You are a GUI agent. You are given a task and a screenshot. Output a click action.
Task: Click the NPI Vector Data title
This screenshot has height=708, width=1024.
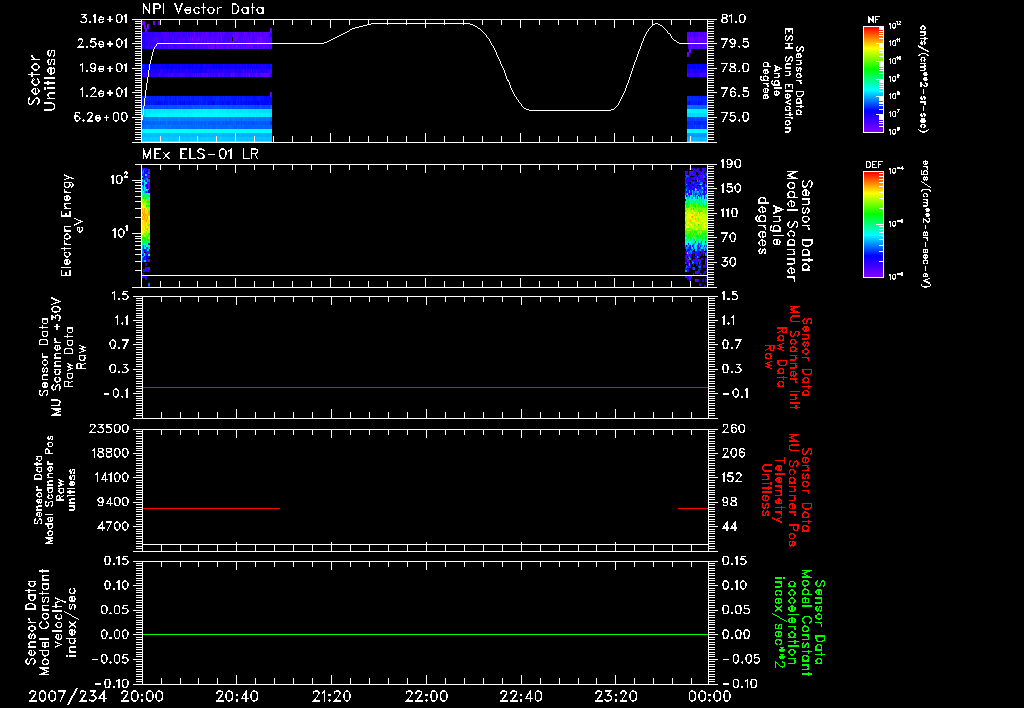[203, 9]
